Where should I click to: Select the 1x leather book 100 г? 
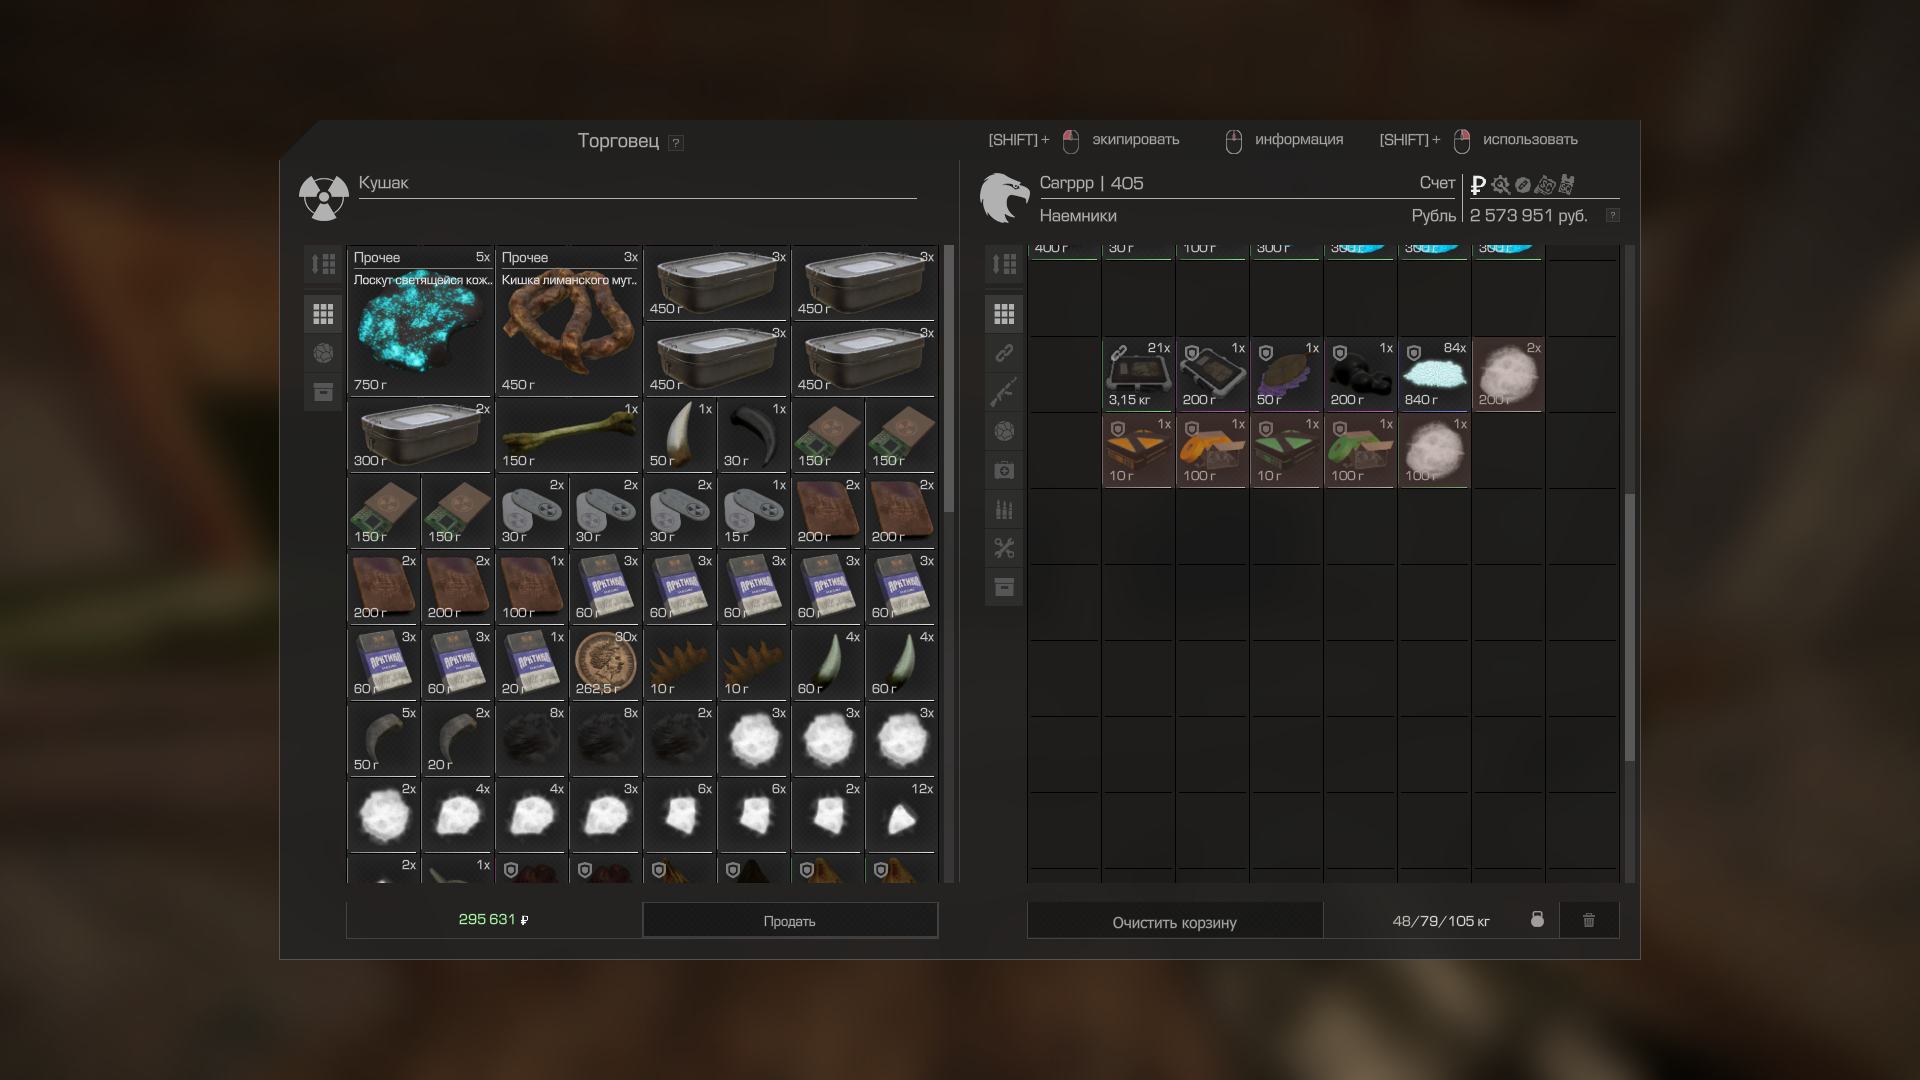click(532, 587)
